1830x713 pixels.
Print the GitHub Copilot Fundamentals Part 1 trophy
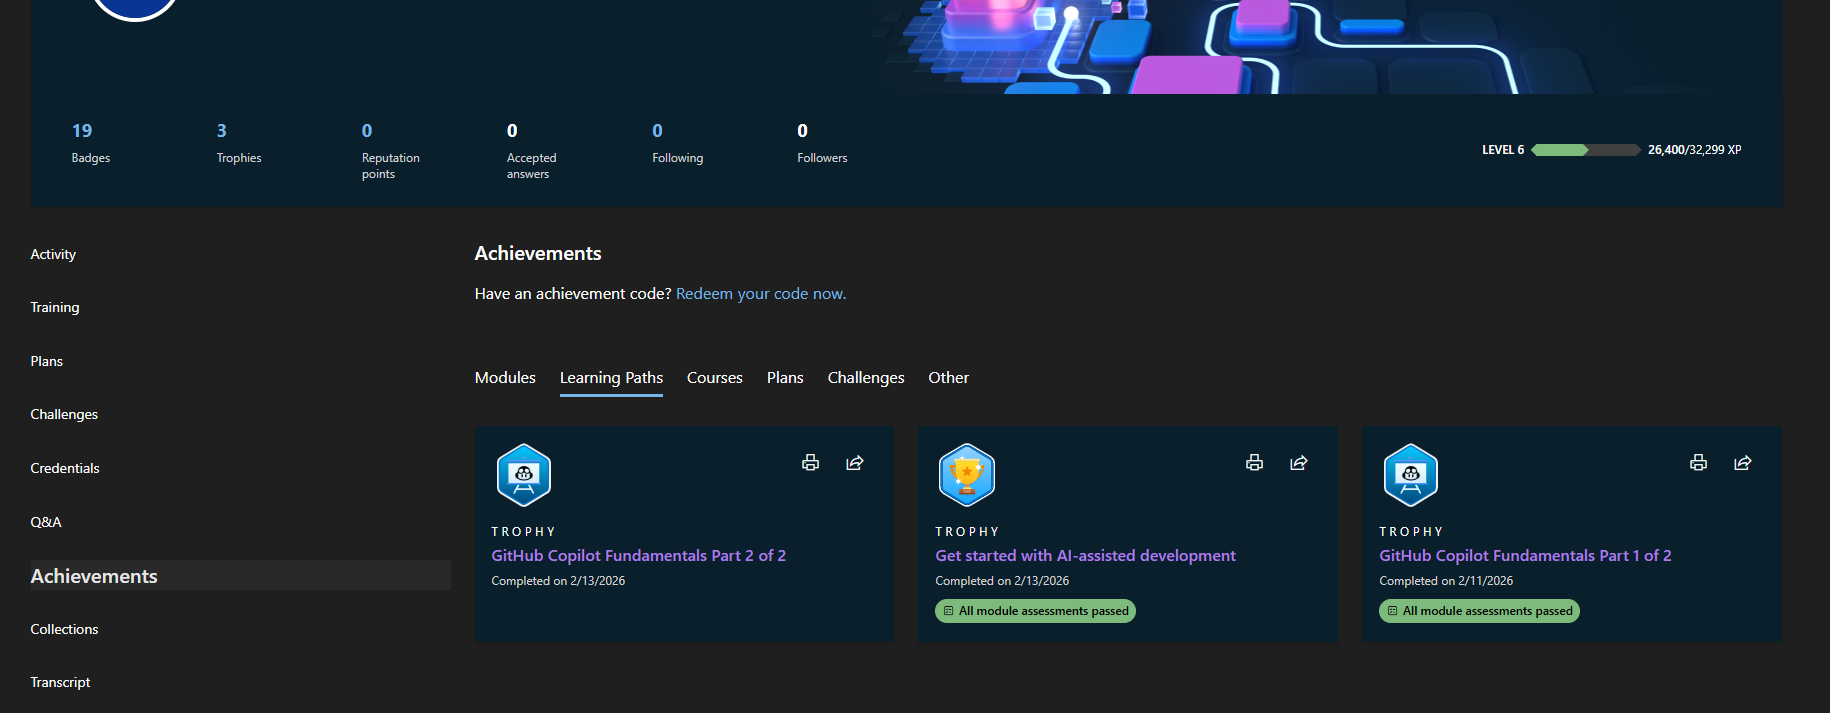[x=1698, y=462]
